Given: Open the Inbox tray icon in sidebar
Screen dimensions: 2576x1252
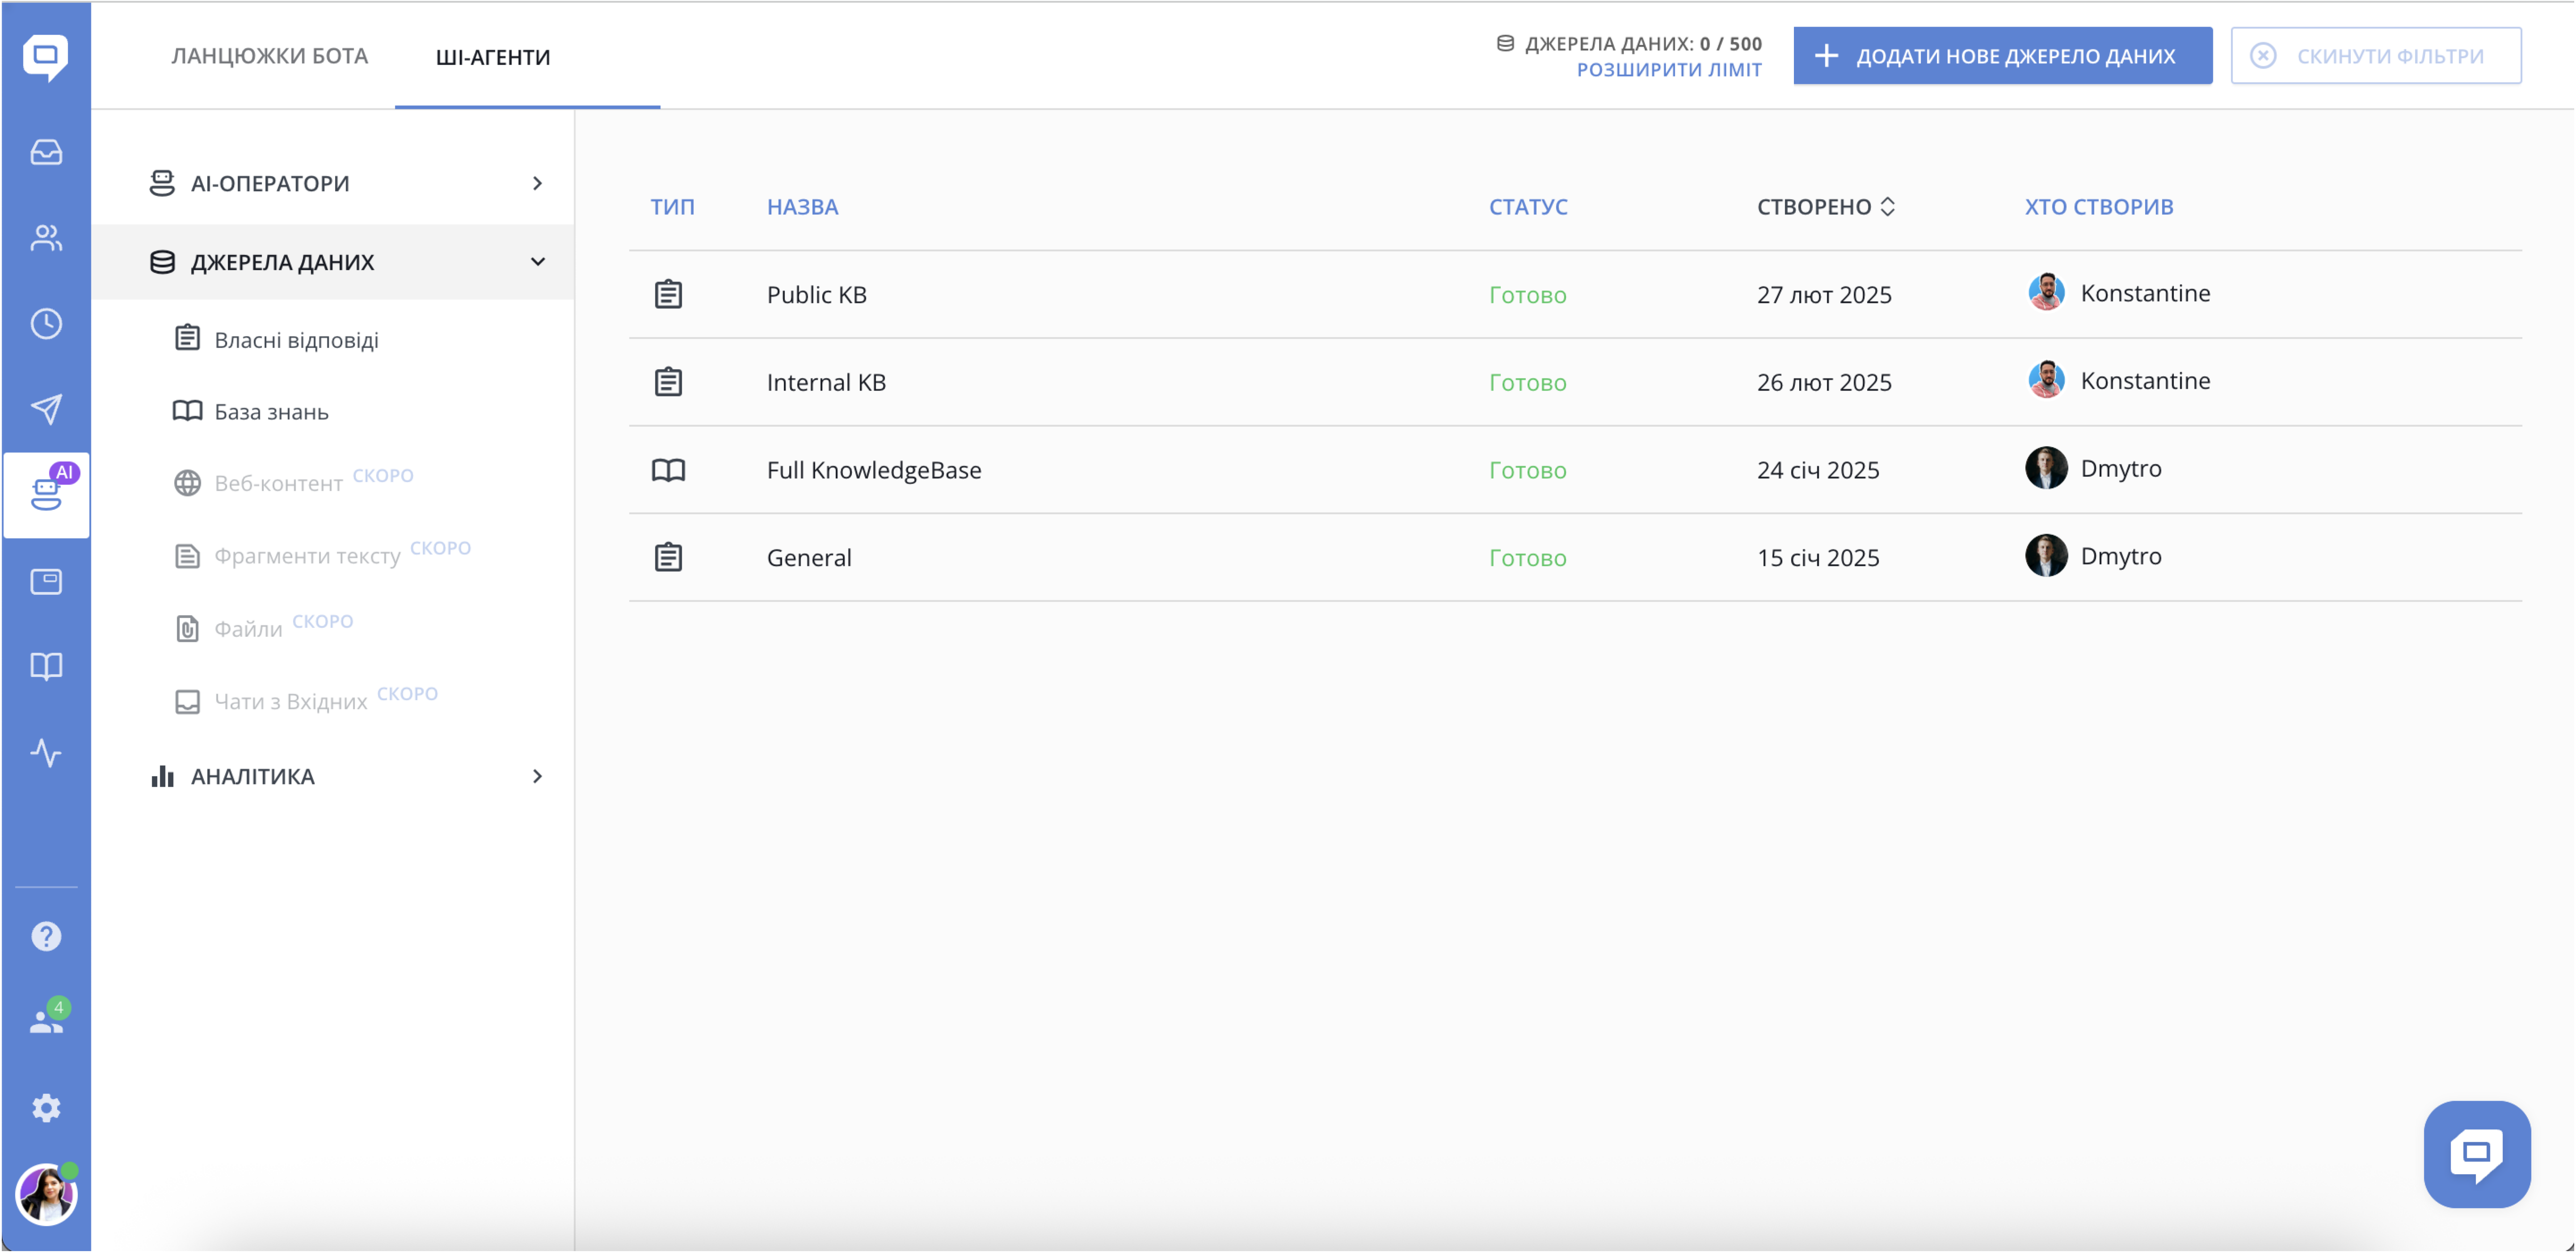Looking at the screenshot, I should (x=46, y=152).
